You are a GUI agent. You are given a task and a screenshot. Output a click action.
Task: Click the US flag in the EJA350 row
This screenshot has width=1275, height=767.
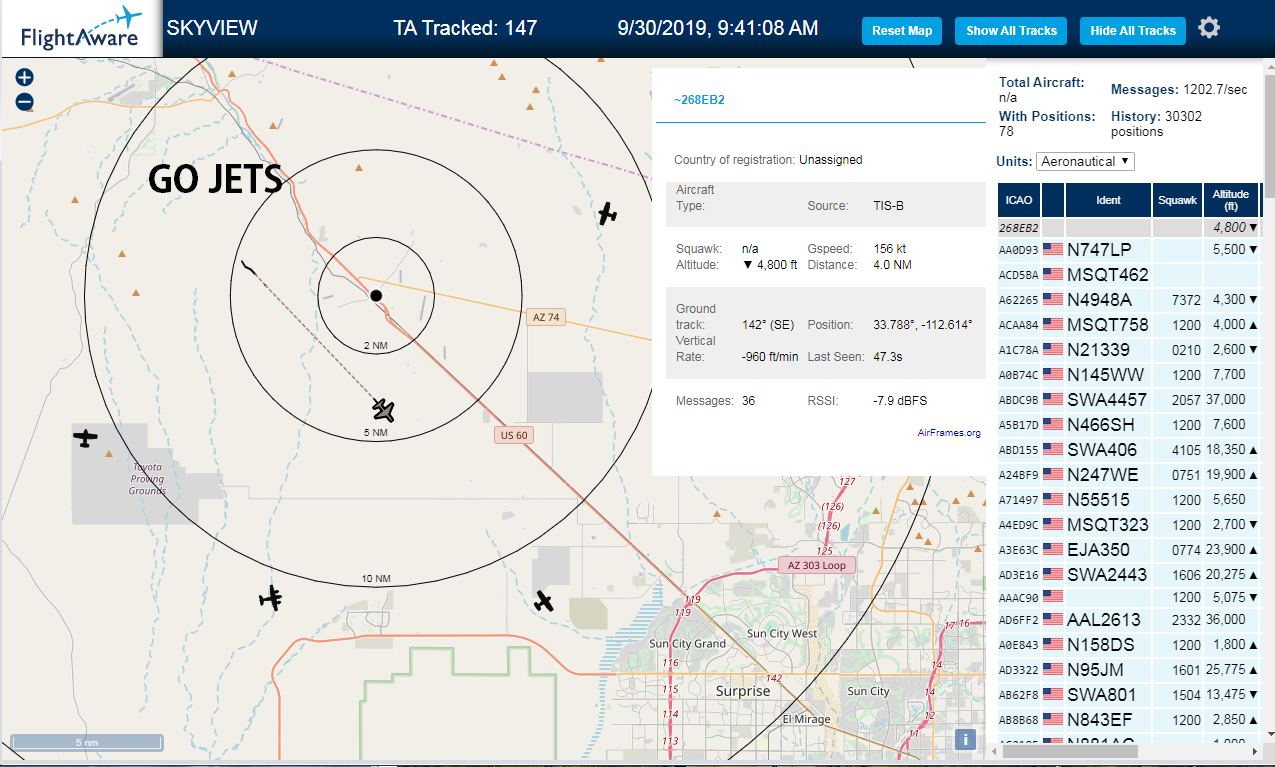(1052, 550)
